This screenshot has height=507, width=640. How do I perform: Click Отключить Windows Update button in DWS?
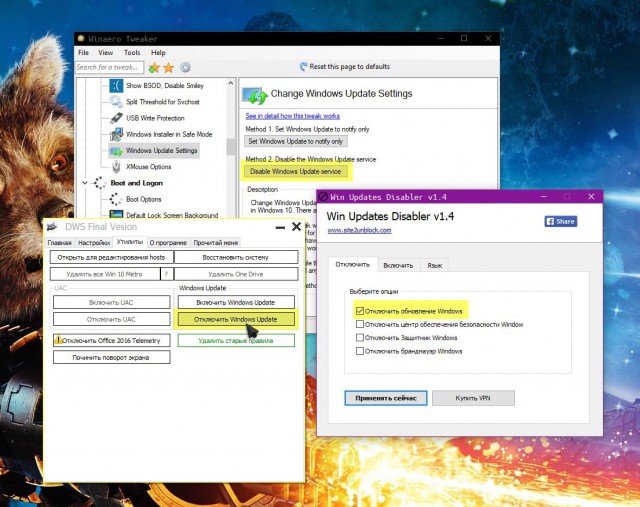pos(236,319)
